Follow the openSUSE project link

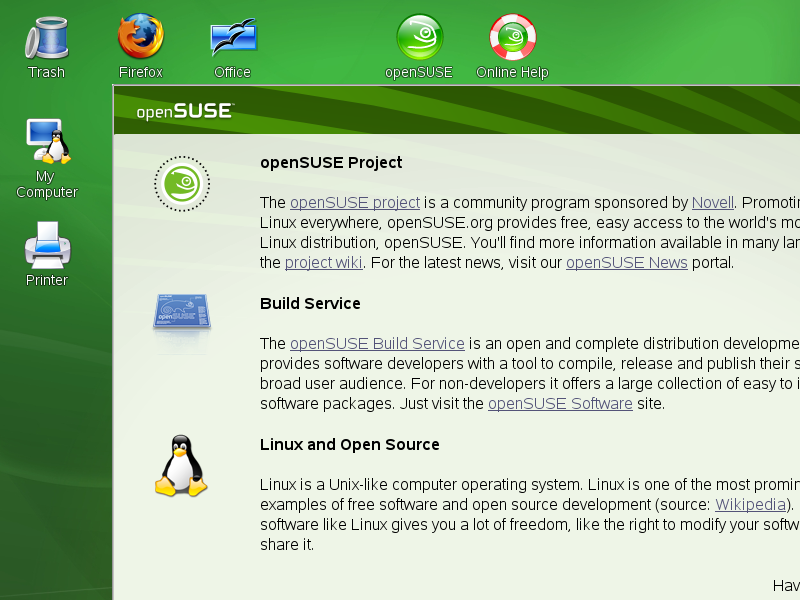(x=355, y=203)
